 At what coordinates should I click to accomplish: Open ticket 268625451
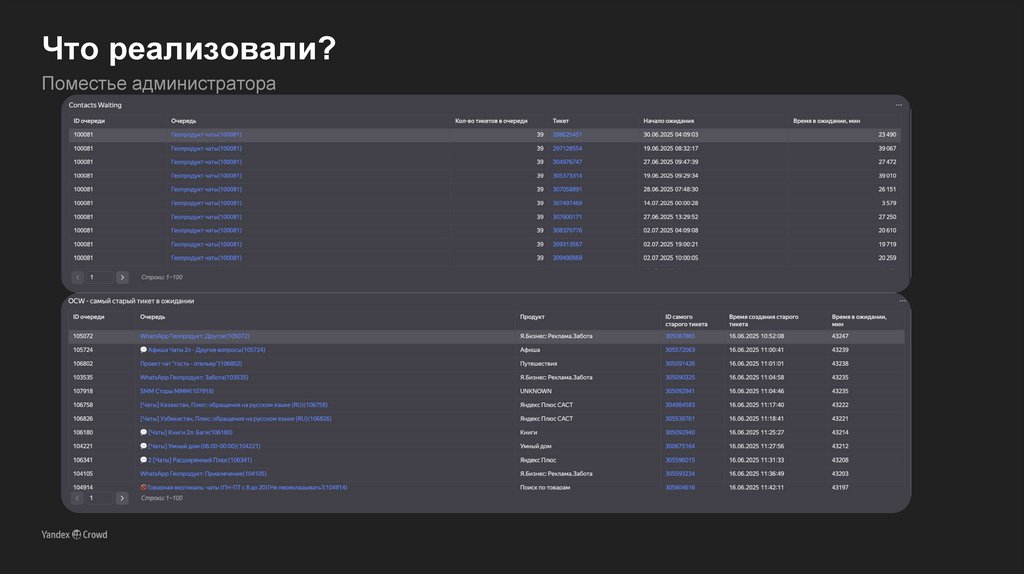(567, 135)
